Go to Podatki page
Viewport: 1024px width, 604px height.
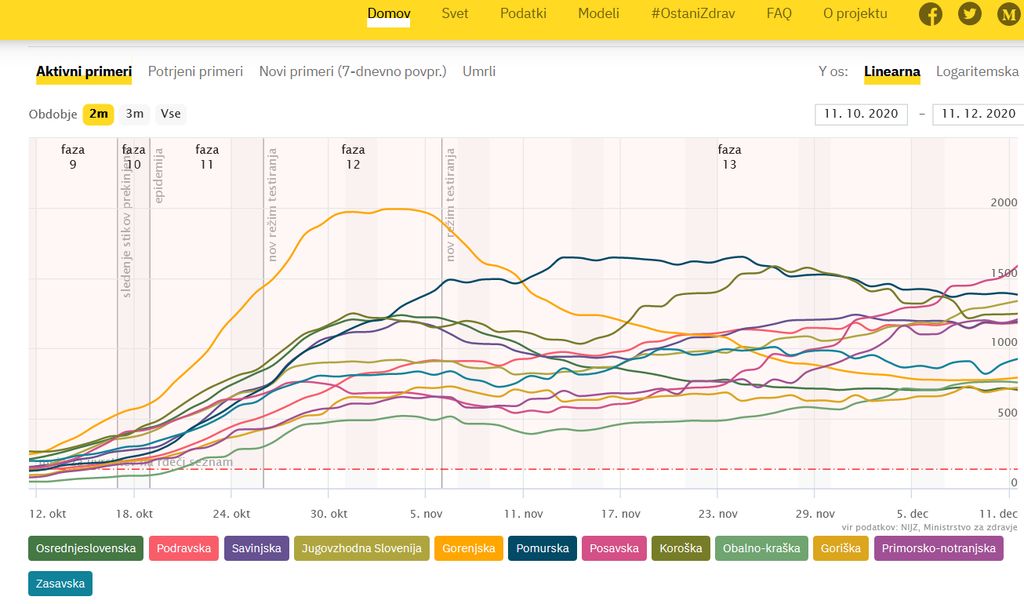click(x=523, y=14)
